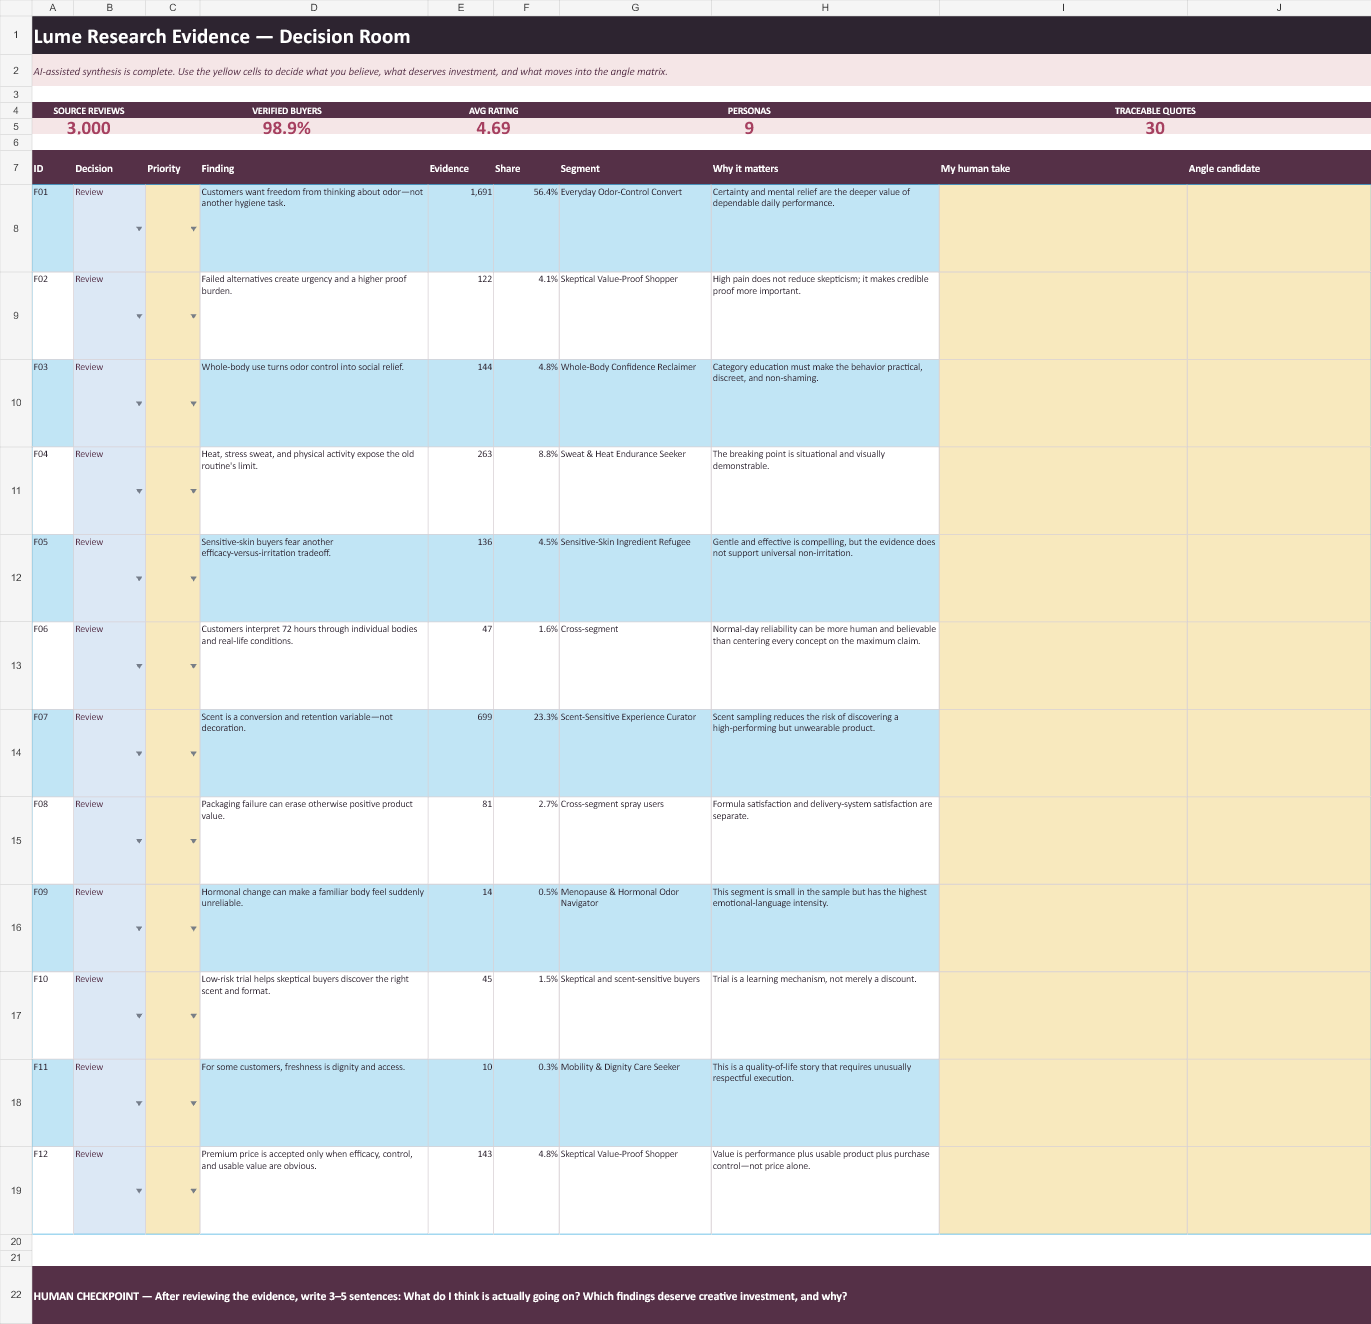Select the Segment header cell
Viewport: 1371px width, 1324px height.
635,168
